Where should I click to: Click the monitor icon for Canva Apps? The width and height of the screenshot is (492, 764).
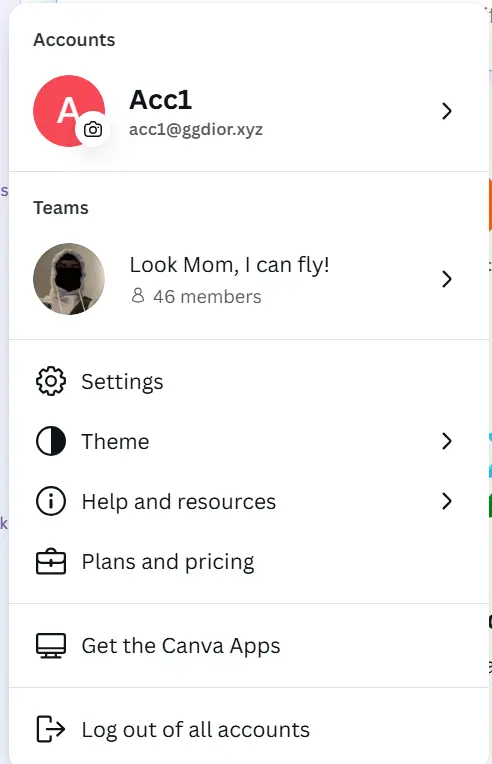(x=51, y=646)
